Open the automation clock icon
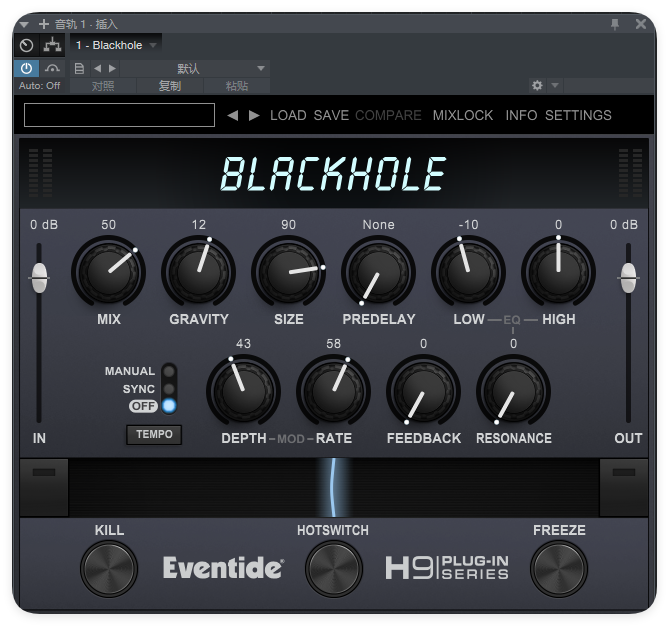 [26, 45]
